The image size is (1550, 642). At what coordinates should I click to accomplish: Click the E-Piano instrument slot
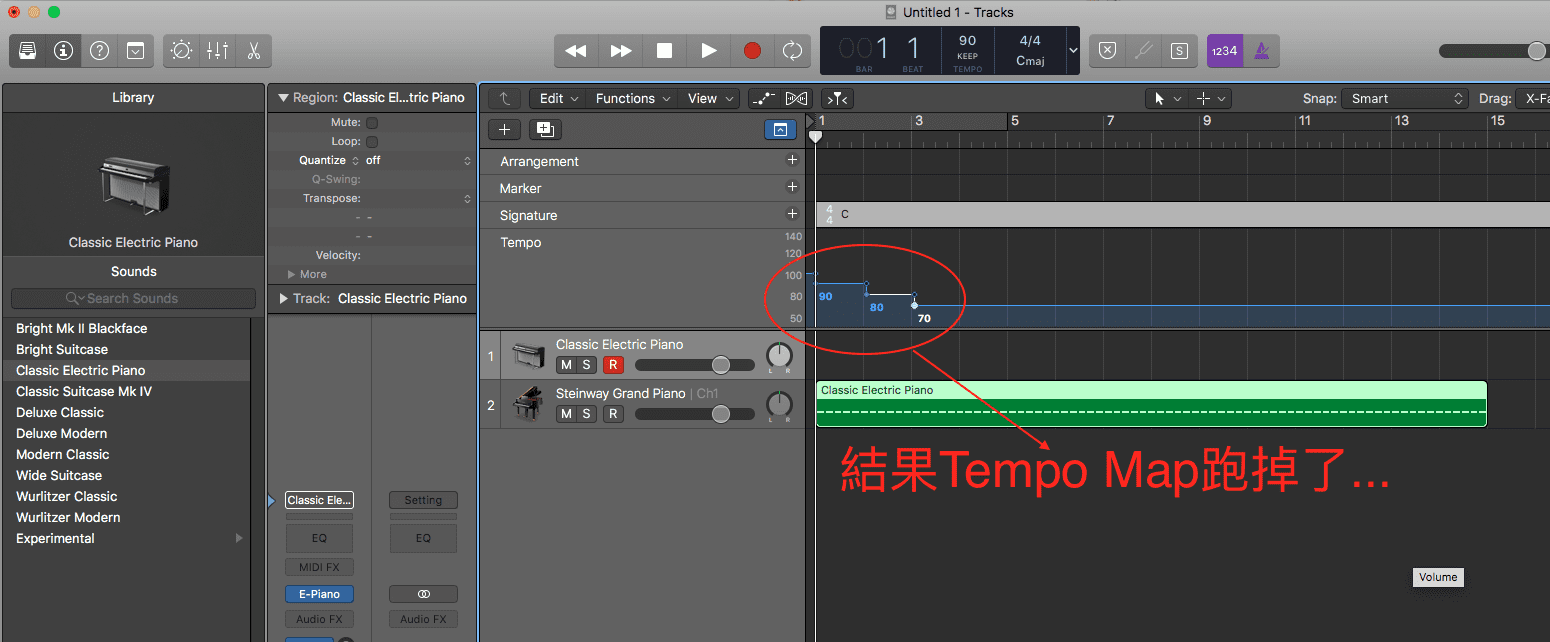coord(319,594)
